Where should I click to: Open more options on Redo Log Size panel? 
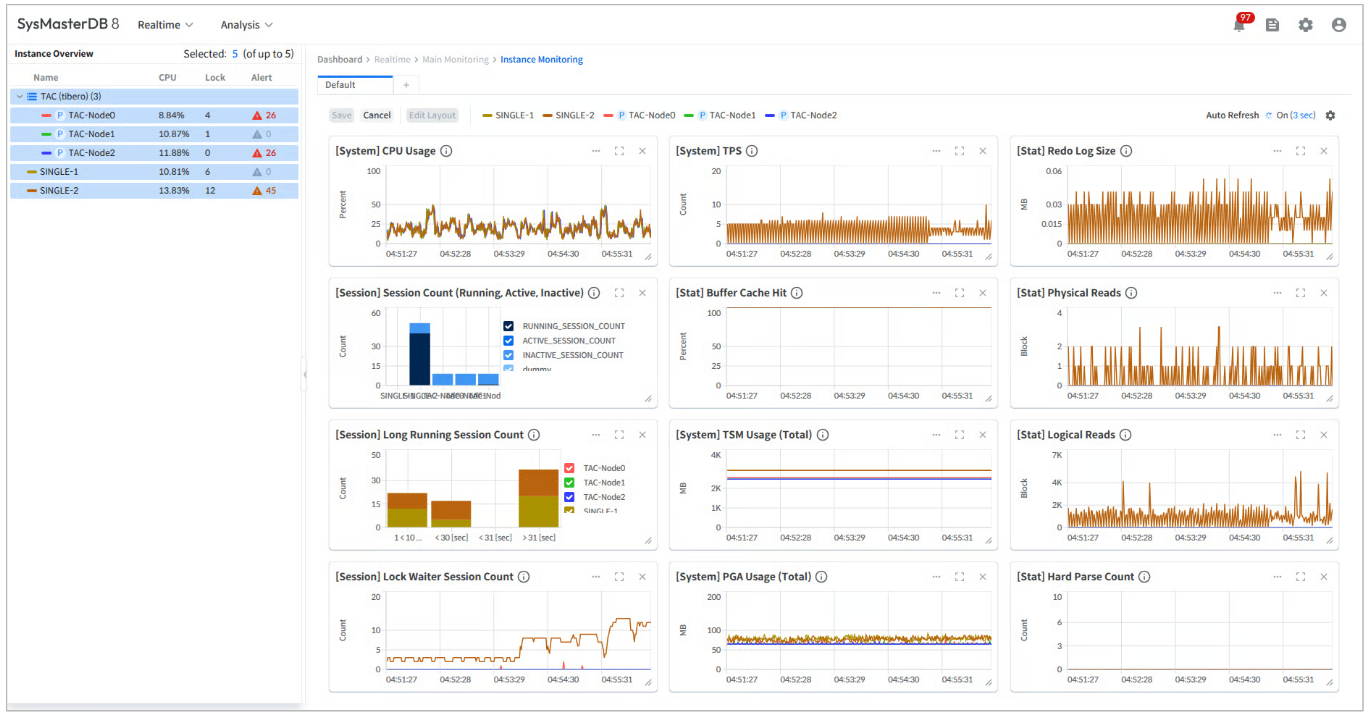coord(1277,151)
